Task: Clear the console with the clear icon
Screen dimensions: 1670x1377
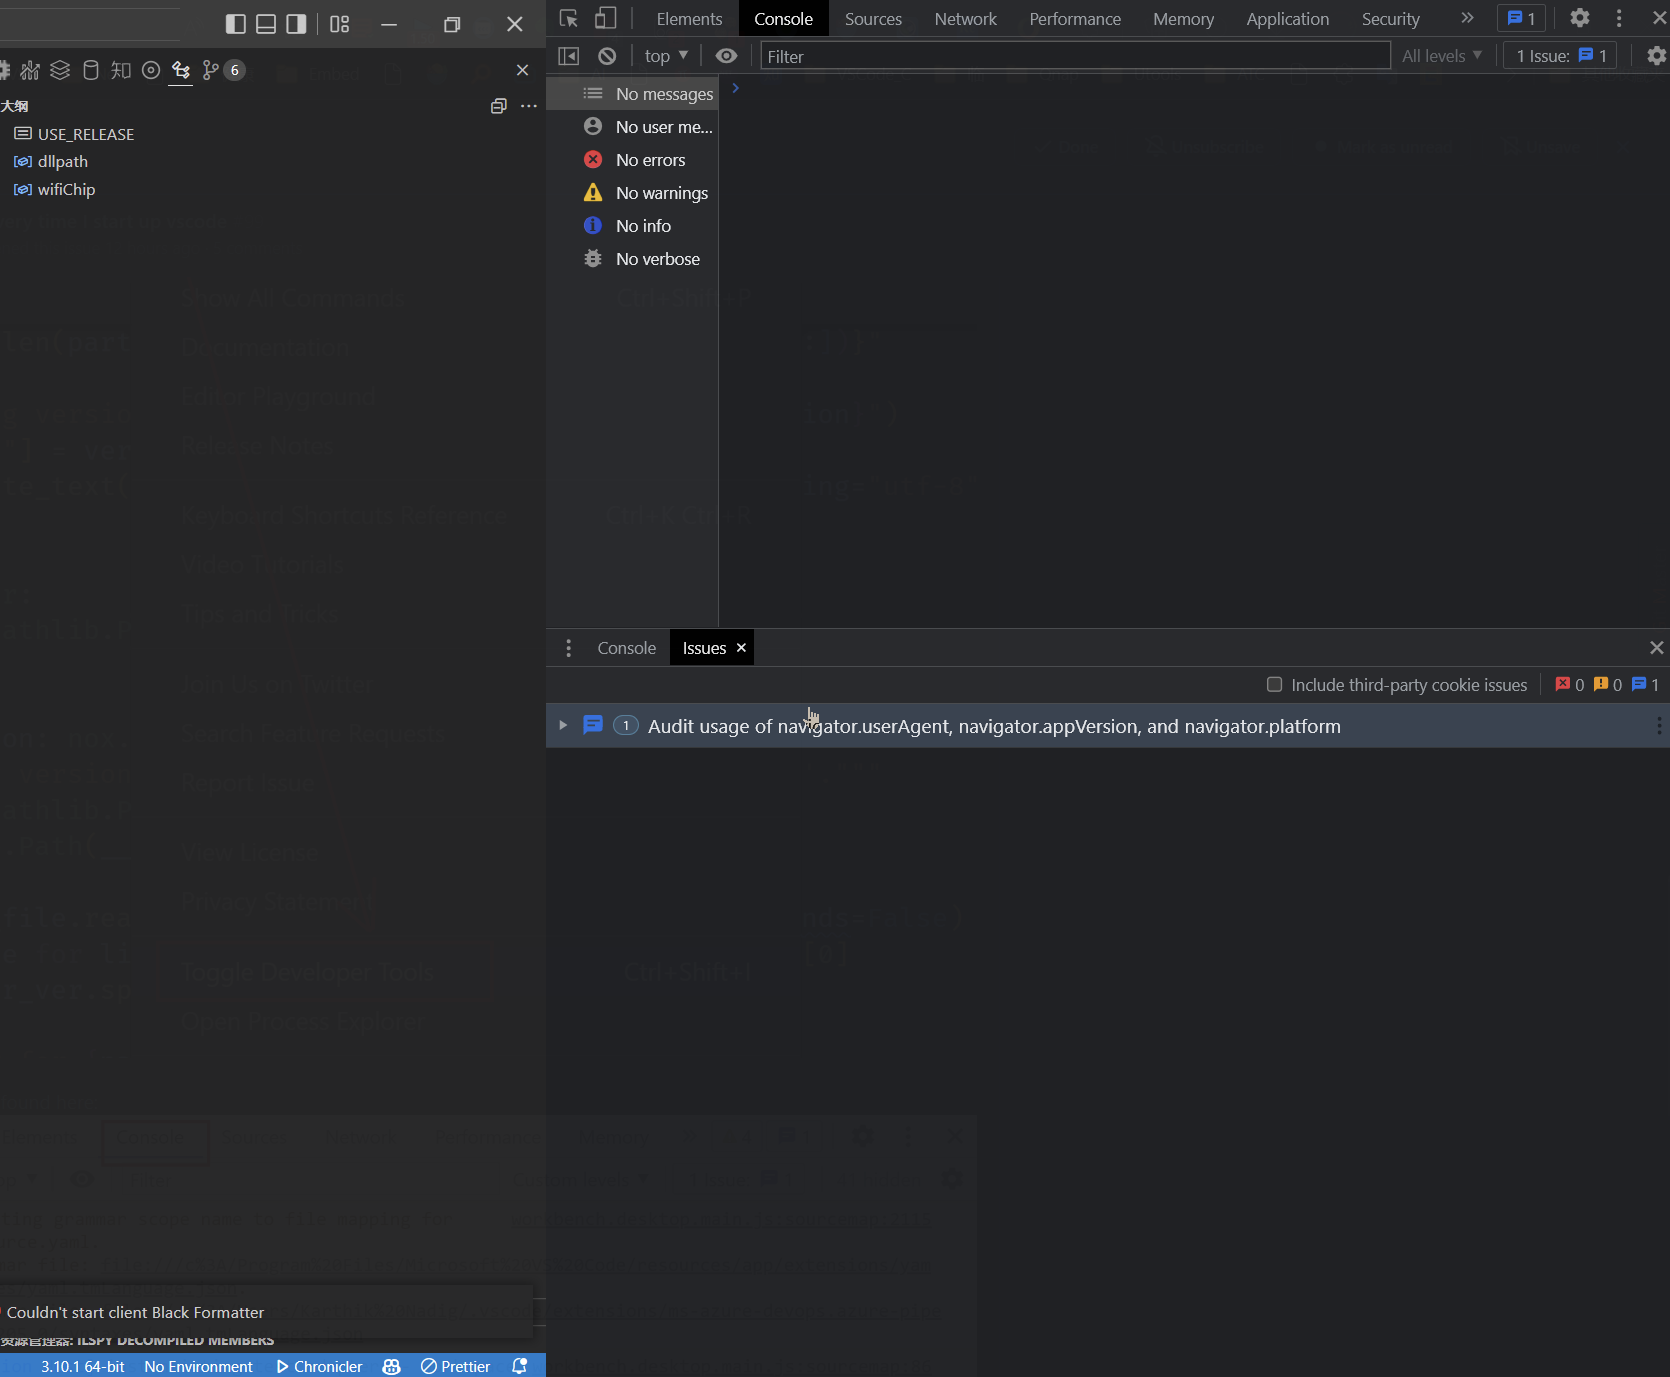Action: [607, 56]
